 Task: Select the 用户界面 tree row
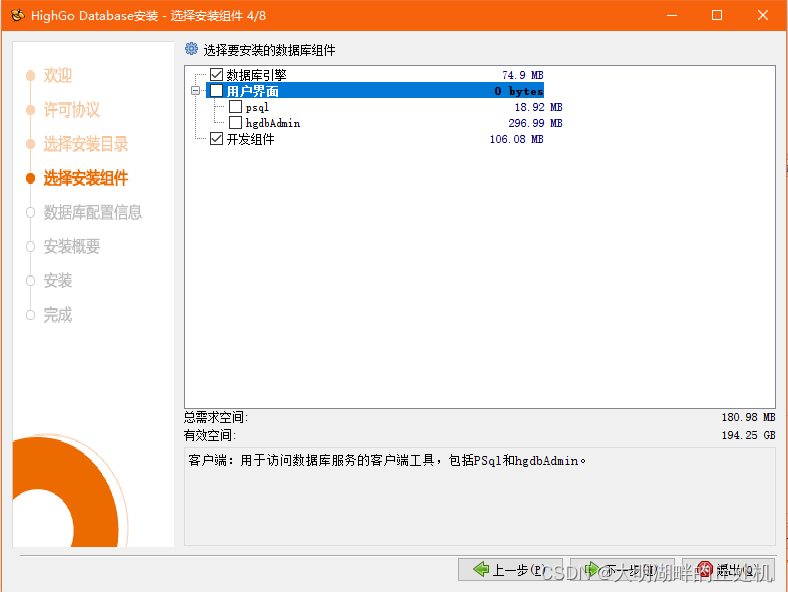coord(375,91)
